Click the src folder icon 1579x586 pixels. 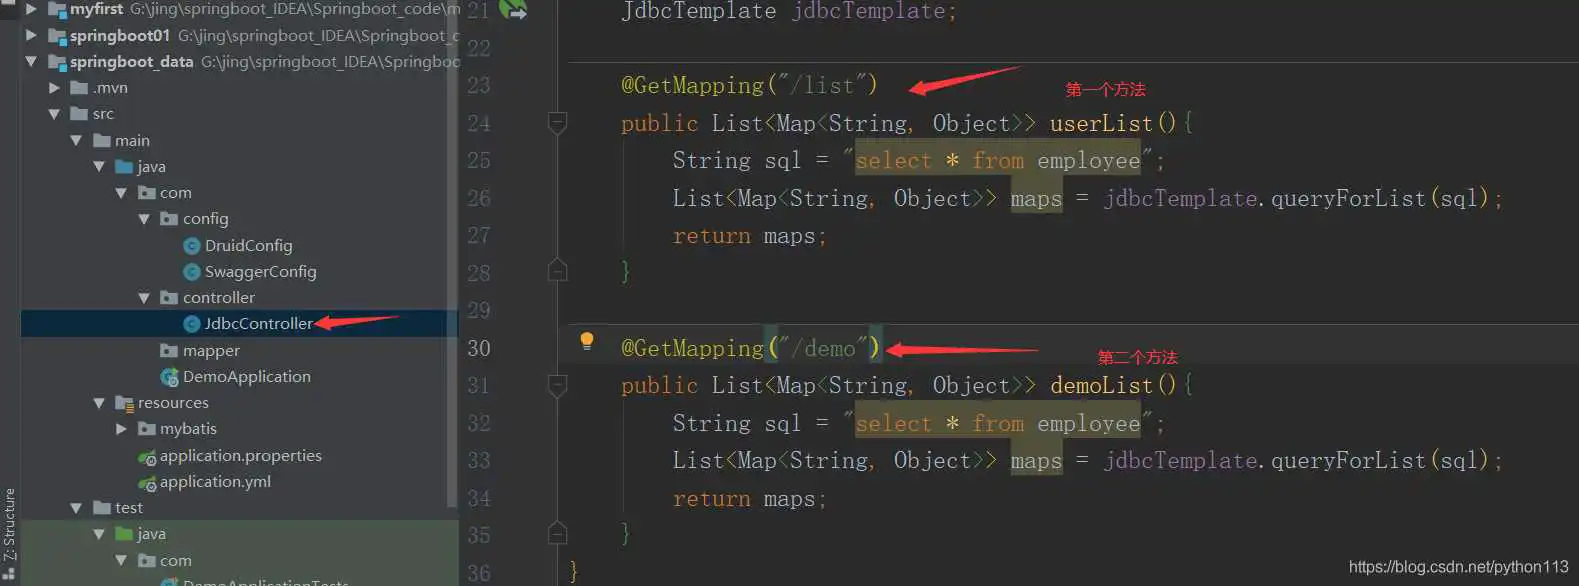tap(79, 114)
